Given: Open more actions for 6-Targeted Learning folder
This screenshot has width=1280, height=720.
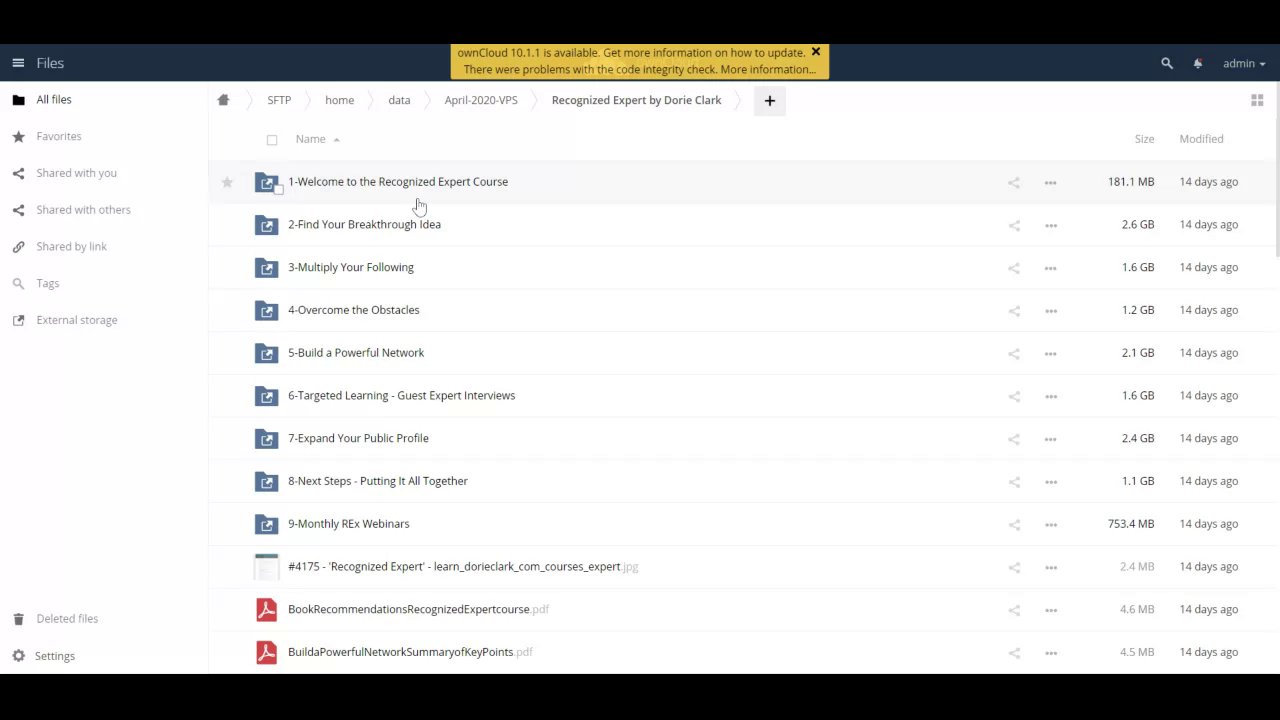Looking at the screenshot, I should click(1050, 396).
